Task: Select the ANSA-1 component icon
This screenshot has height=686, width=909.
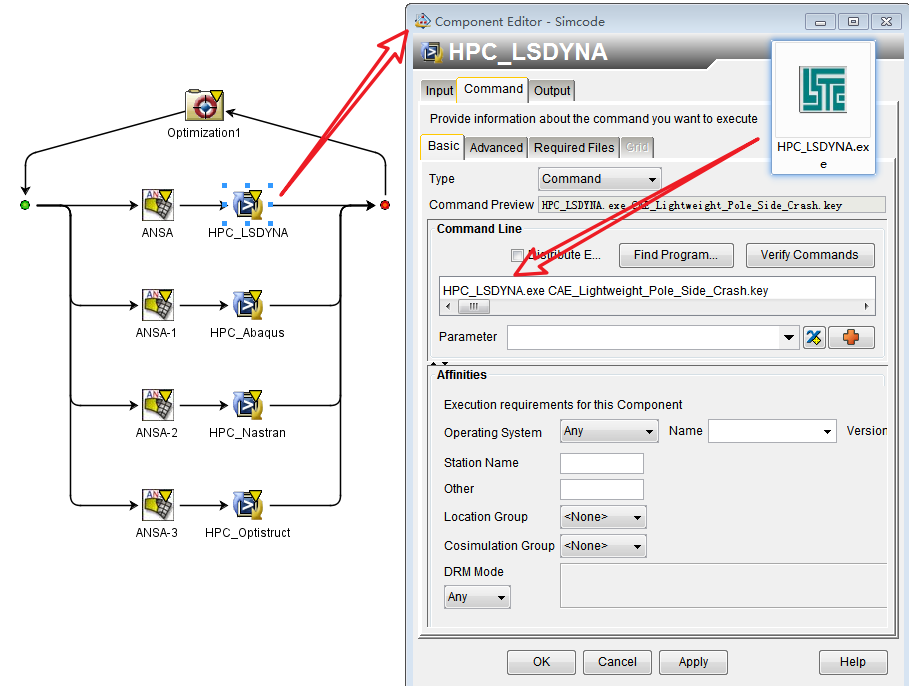Action: point(158,305)
